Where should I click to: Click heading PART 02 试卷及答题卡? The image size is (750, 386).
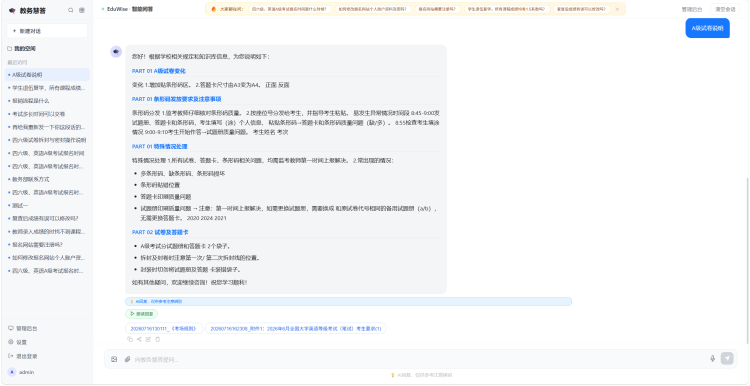tap(160, 232)
